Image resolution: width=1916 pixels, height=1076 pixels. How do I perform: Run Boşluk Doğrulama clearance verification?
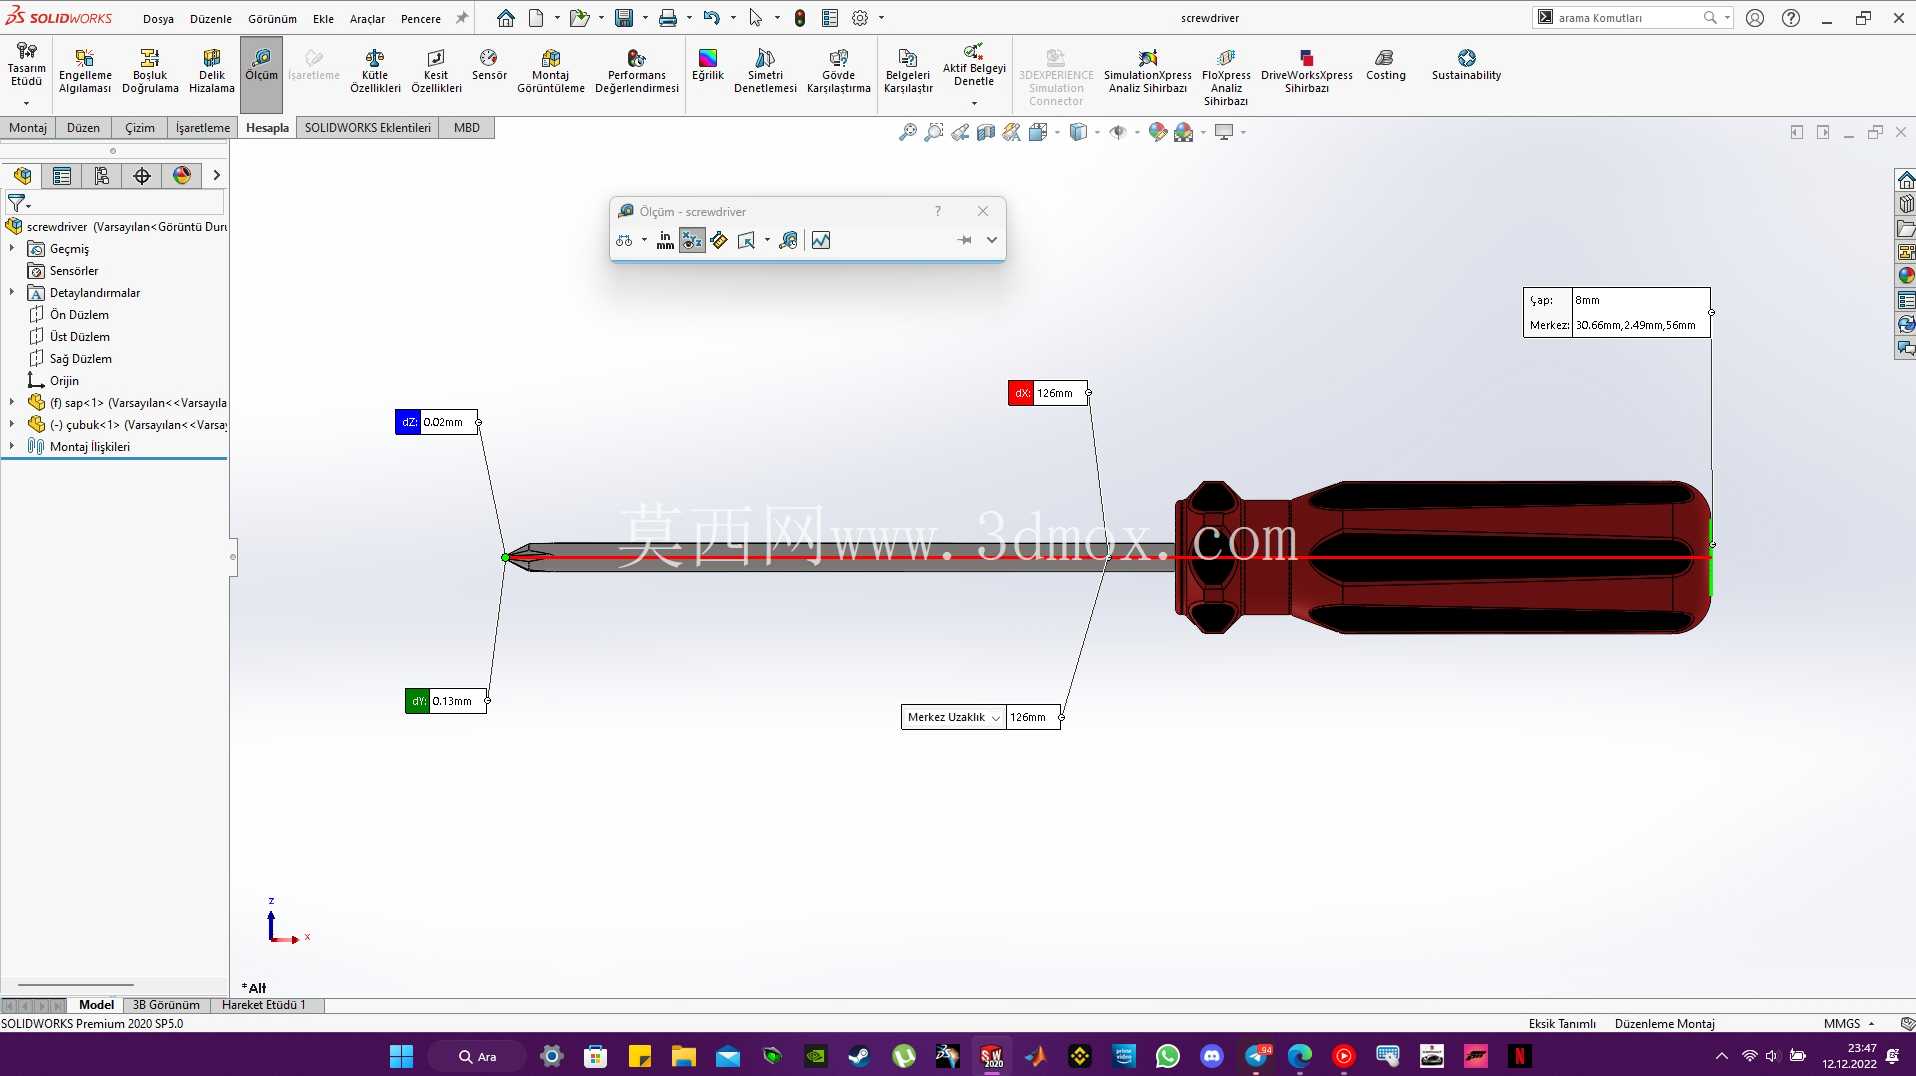tap(150, 71)
